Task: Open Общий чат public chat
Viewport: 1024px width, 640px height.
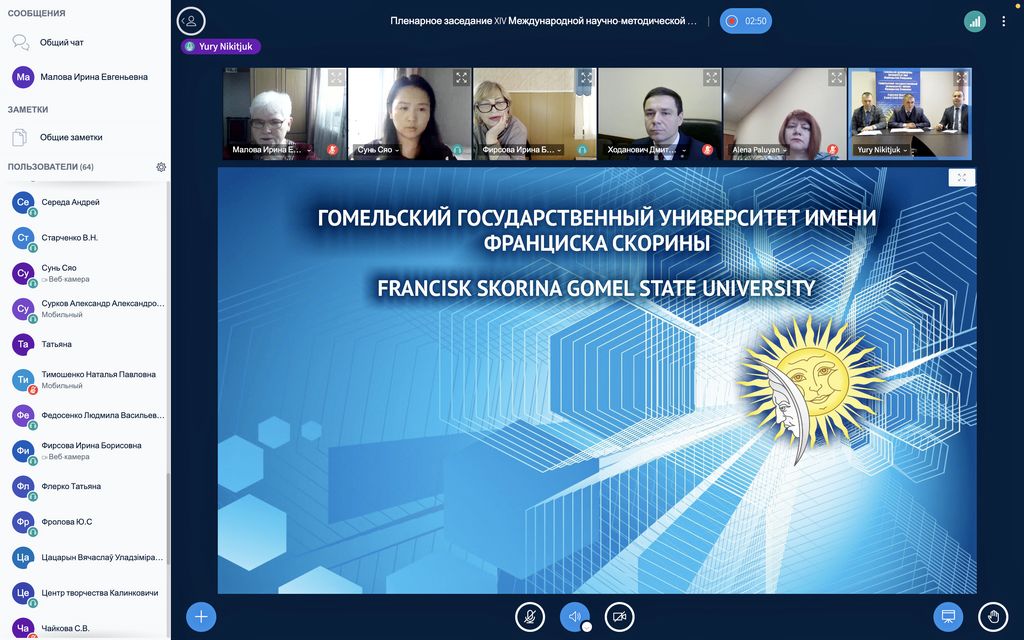Action: click(60, 43)
